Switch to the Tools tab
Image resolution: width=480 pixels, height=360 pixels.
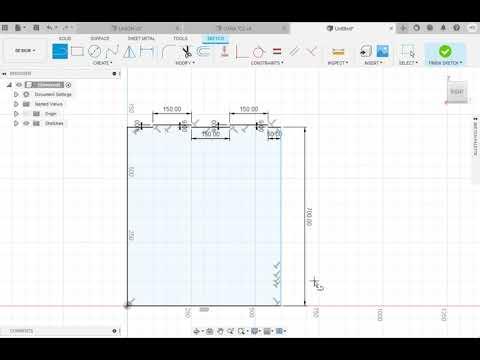click(180, 39)
